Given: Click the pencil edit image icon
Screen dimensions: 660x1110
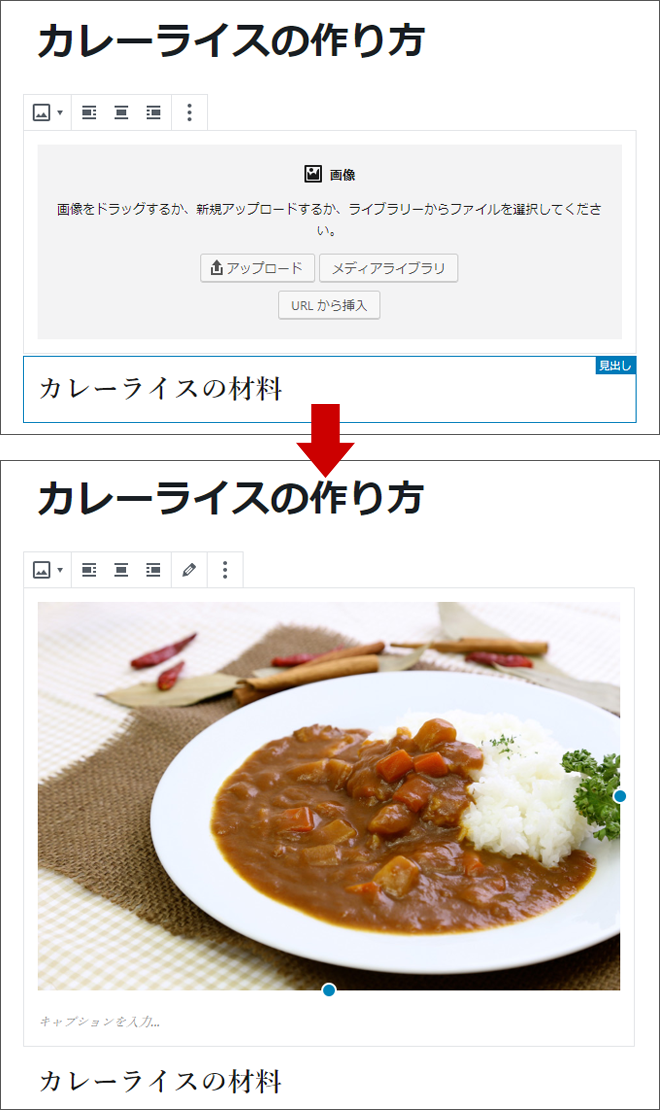Looking at the screenshot, I should coord(189,570).
